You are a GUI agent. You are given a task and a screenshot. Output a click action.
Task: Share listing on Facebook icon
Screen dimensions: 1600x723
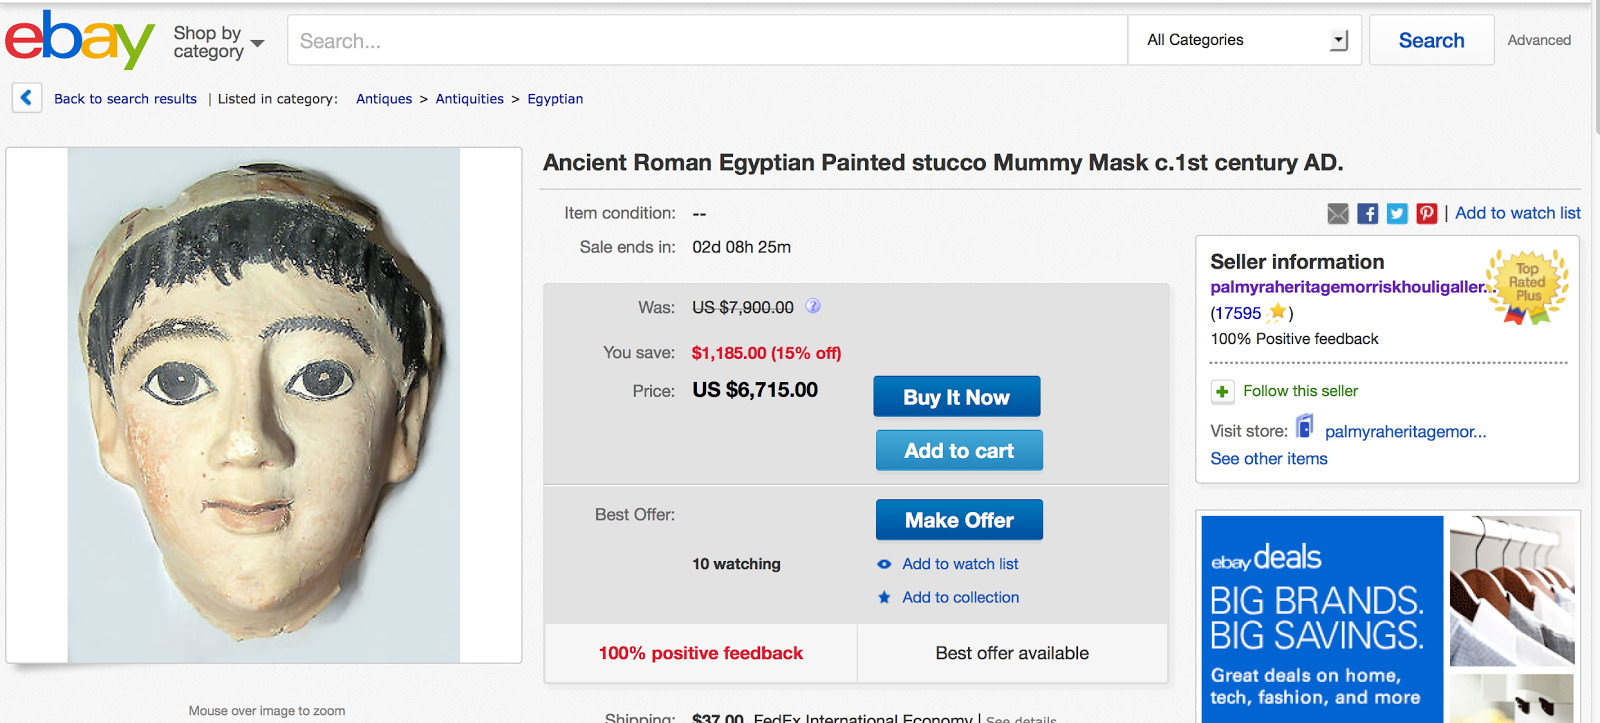pos(1368,213)
